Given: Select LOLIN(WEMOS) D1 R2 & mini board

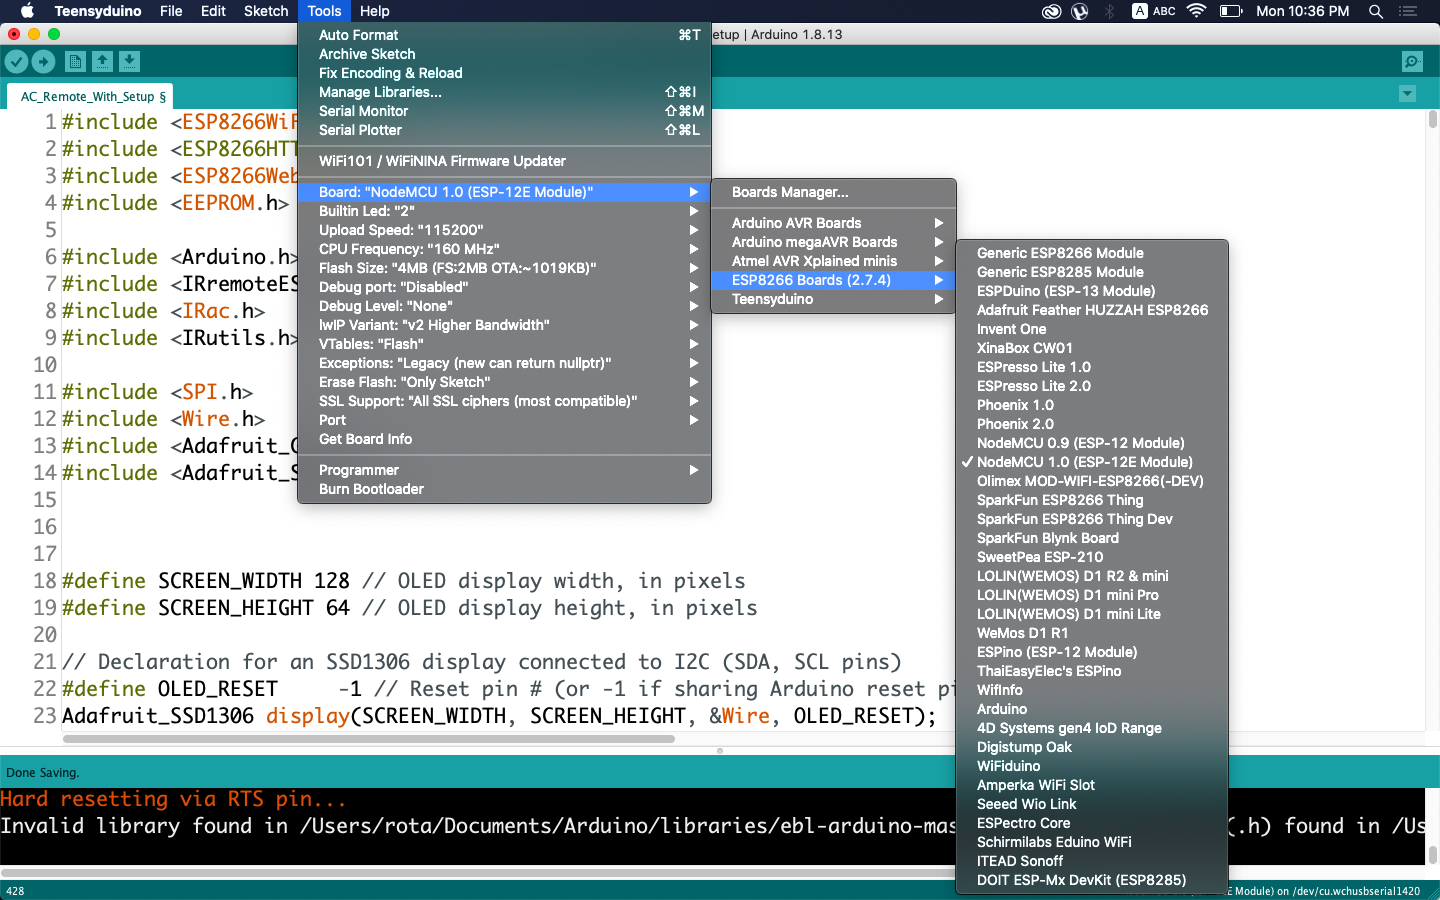Looking at the screenshot, I should point(1092,576).
